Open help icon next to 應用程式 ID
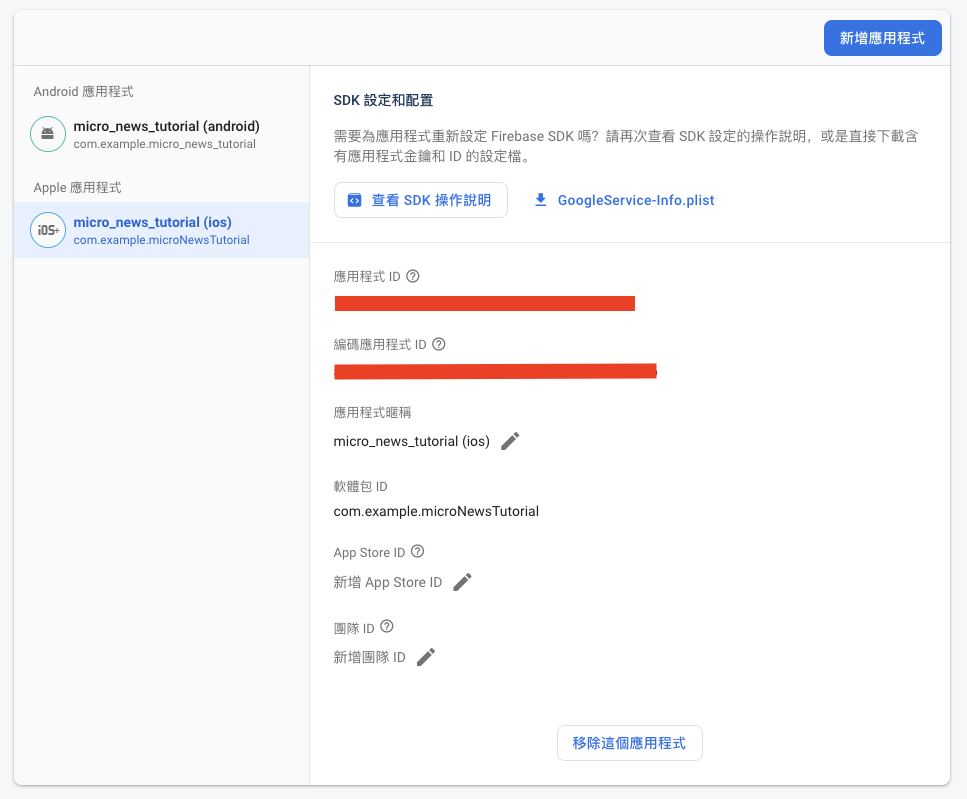The image size is (967, 799). click(413, 276)
